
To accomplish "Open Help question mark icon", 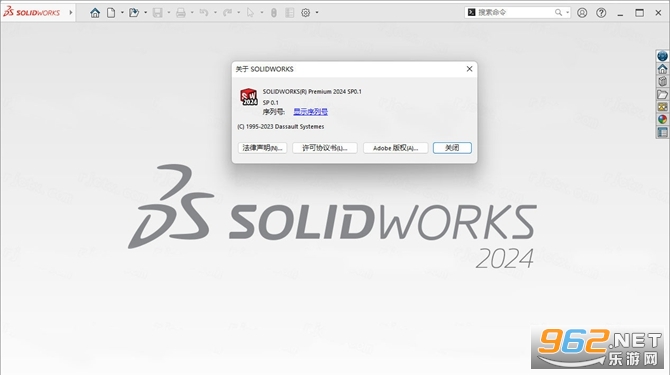I will click(x=601, y=13).
